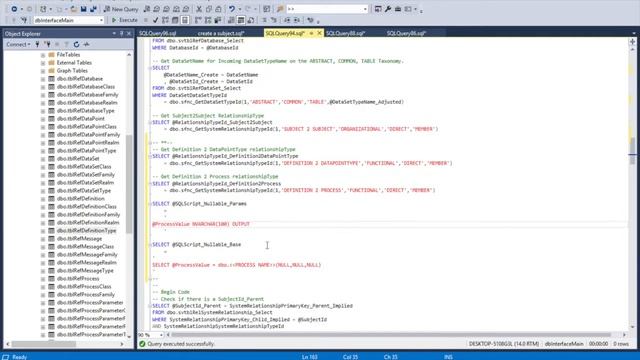Switch to SQLQuery88.sql tab
Screen dimensions: 640x360
pos(345,33)
